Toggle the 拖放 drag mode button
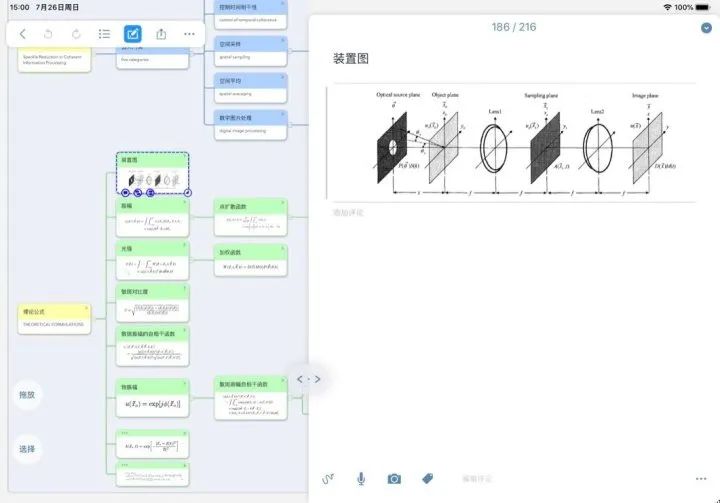 (27, 395)
